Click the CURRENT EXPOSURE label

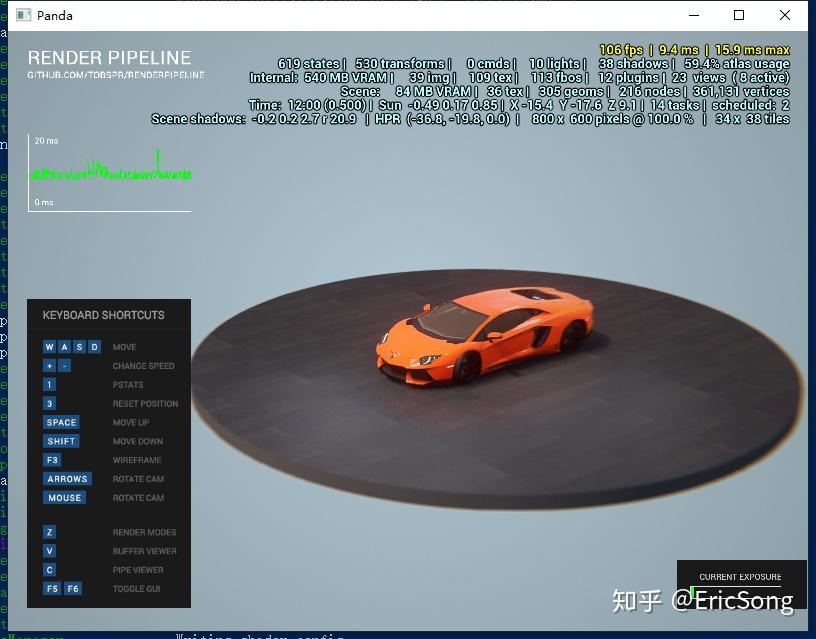(740, 577)
